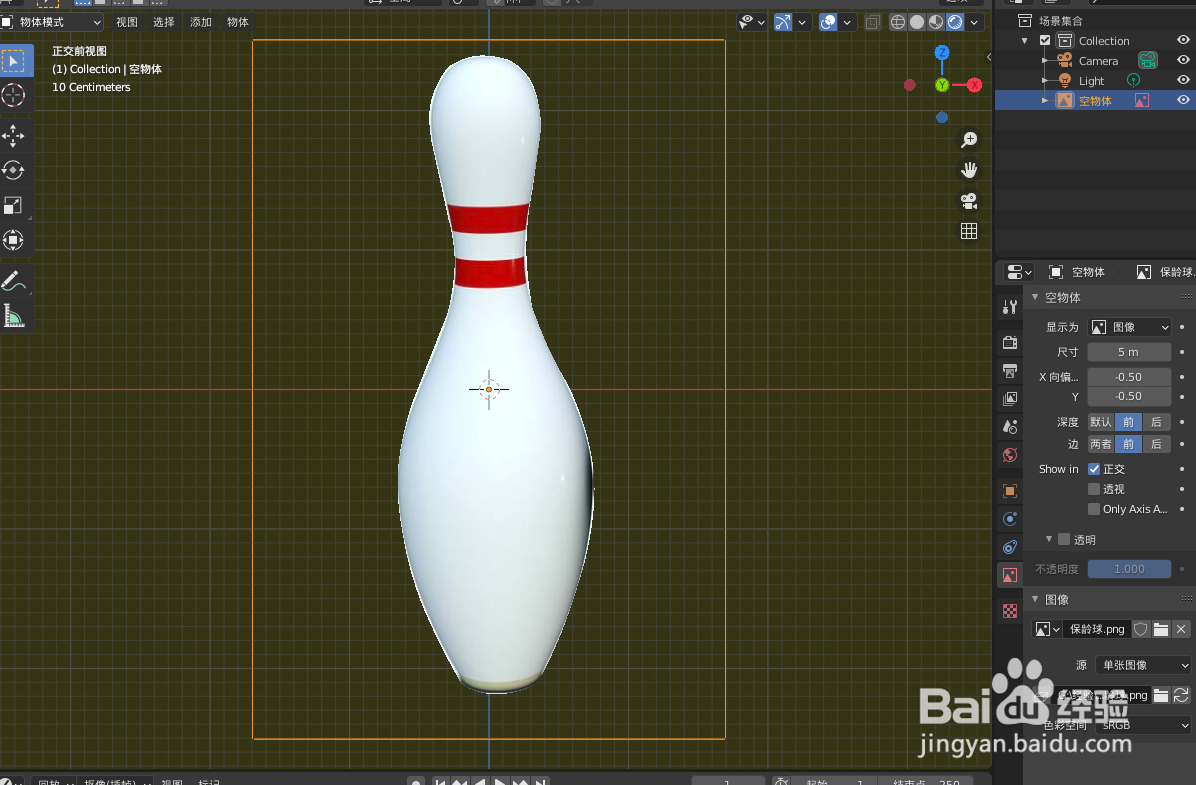1196x785 pixels.
Task: Switch viewport to Wireframe shading
Action: click(x=897, y=21)
